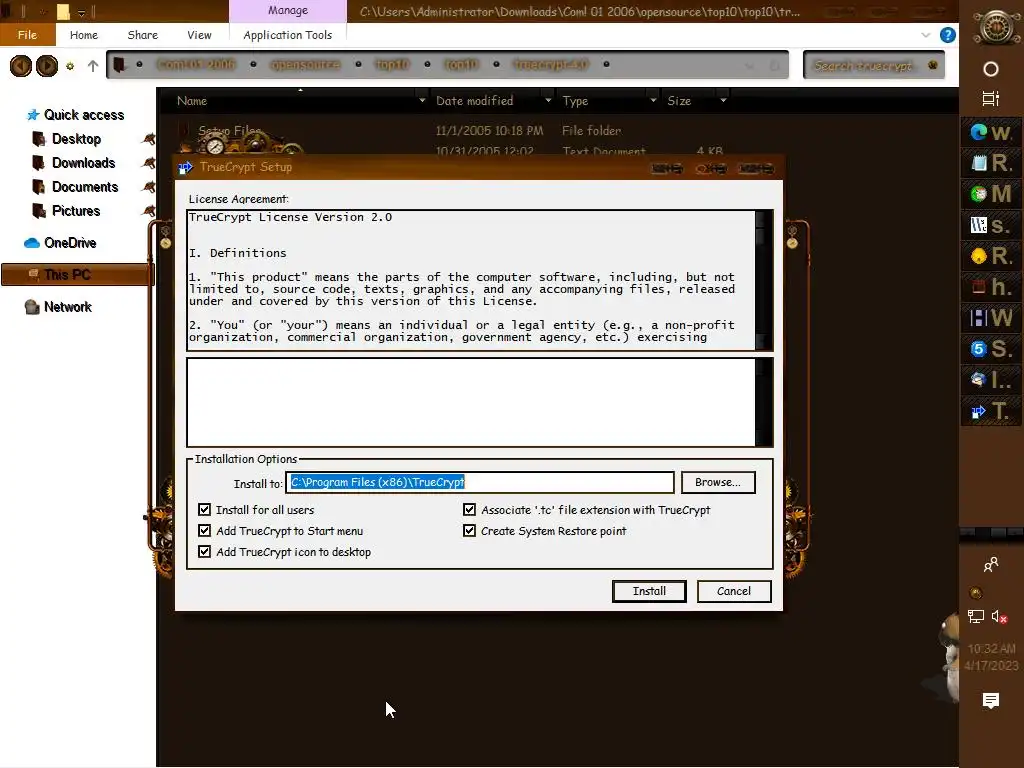Open Size column filter dropdown
This screenshot has height=768, width=1024.
pyautogui.click(x=723, y=101)
